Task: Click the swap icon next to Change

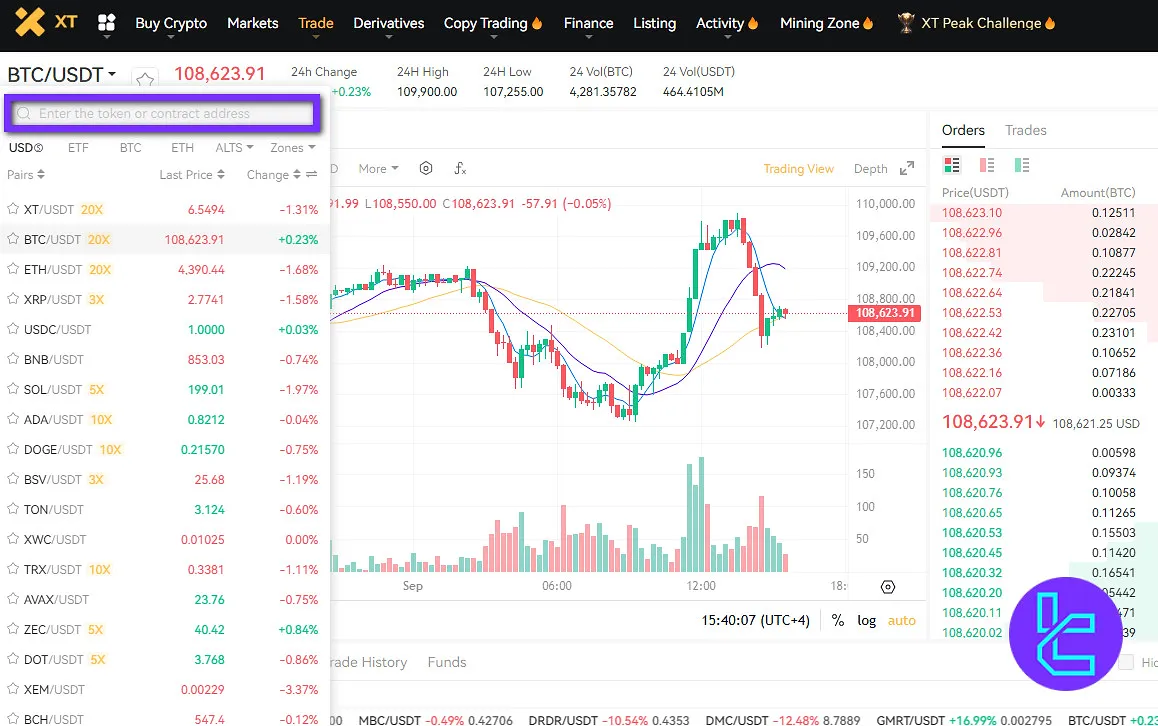Action: 312,174
